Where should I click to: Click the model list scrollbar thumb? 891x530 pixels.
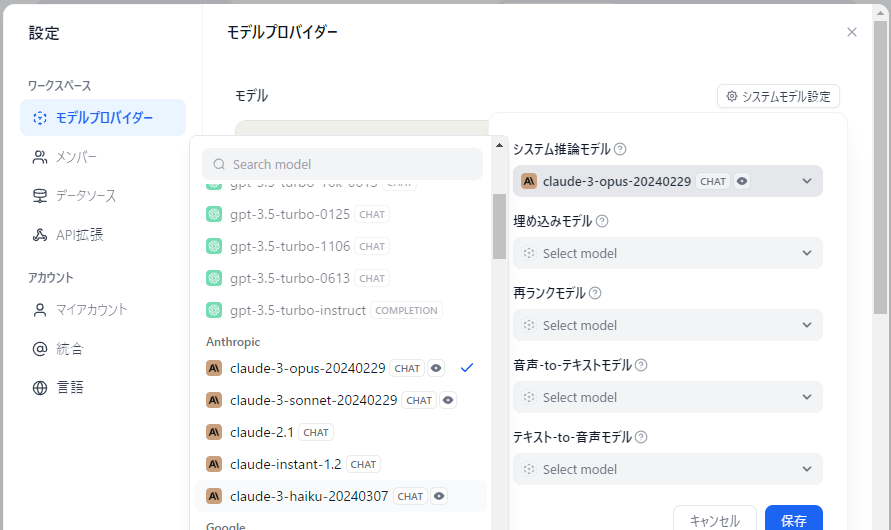click(499, 226)
